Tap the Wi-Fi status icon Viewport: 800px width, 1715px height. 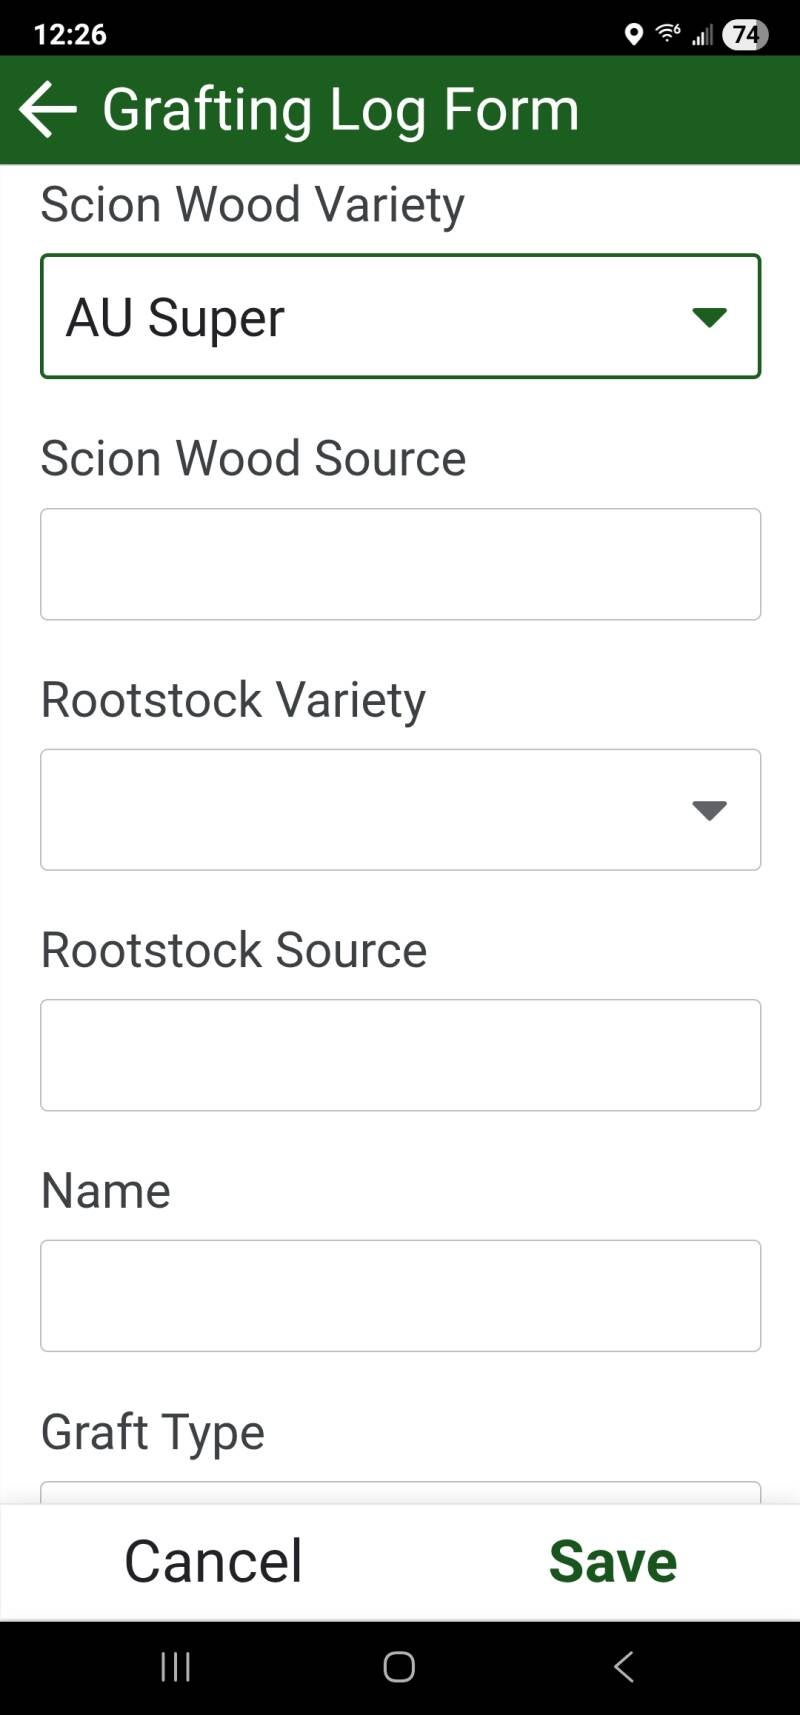pos(668,34)
